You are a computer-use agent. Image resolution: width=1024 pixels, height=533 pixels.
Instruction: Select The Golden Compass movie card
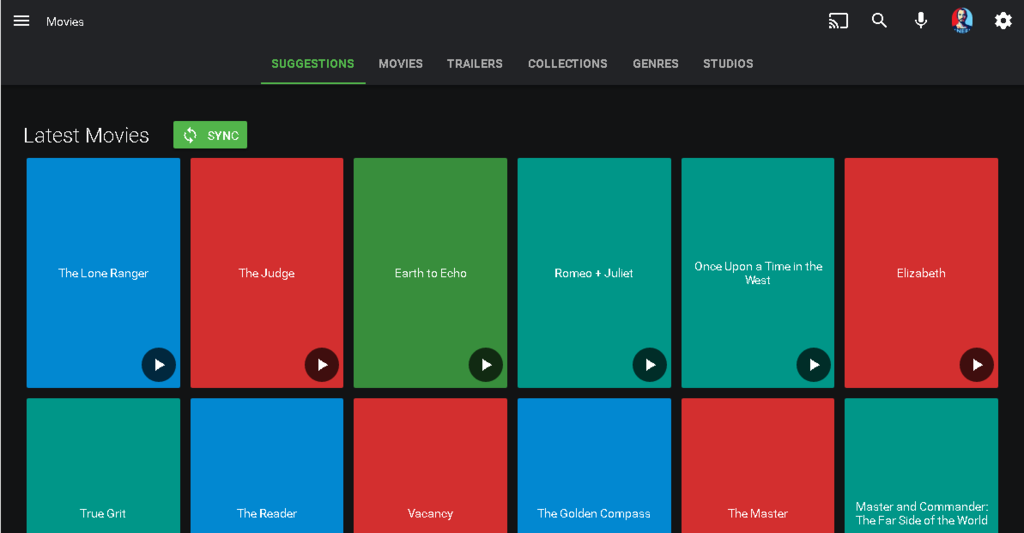tap(594, 470)
